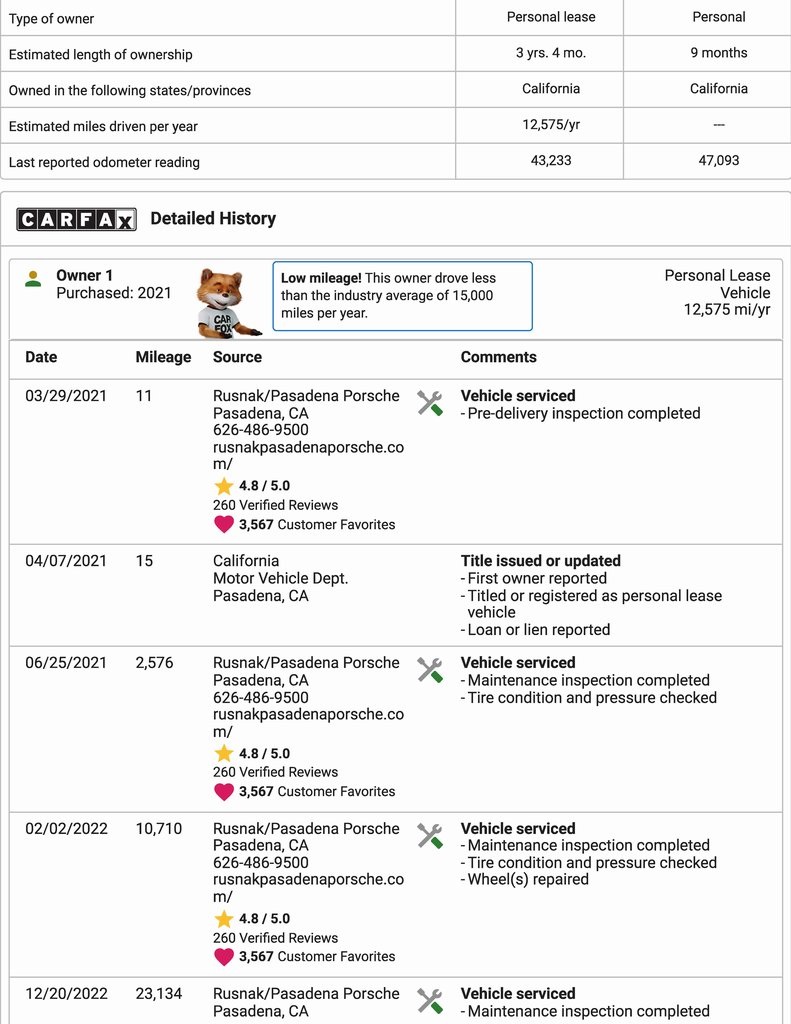Screen dimensions: 791x1024
Task: Click the Detailed History heading
Action: click(x=213, y=218)
